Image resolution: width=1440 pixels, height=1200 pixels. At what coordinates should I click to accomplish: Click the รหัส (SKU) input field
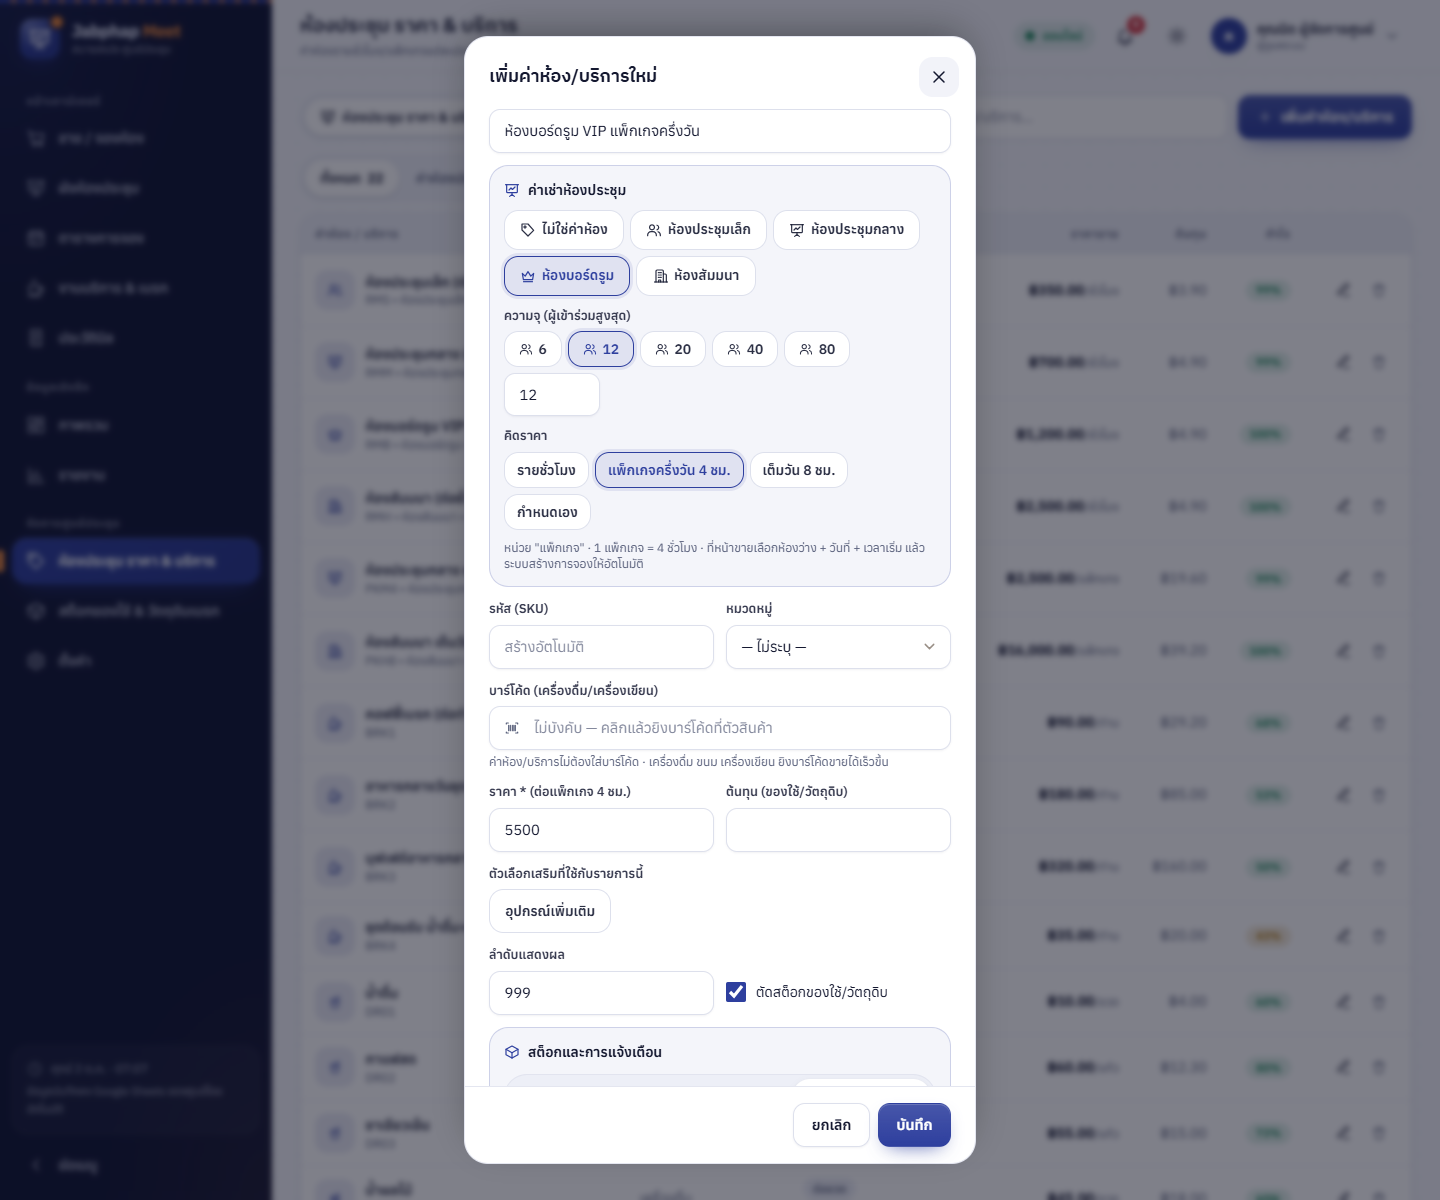tap(601, 647)
